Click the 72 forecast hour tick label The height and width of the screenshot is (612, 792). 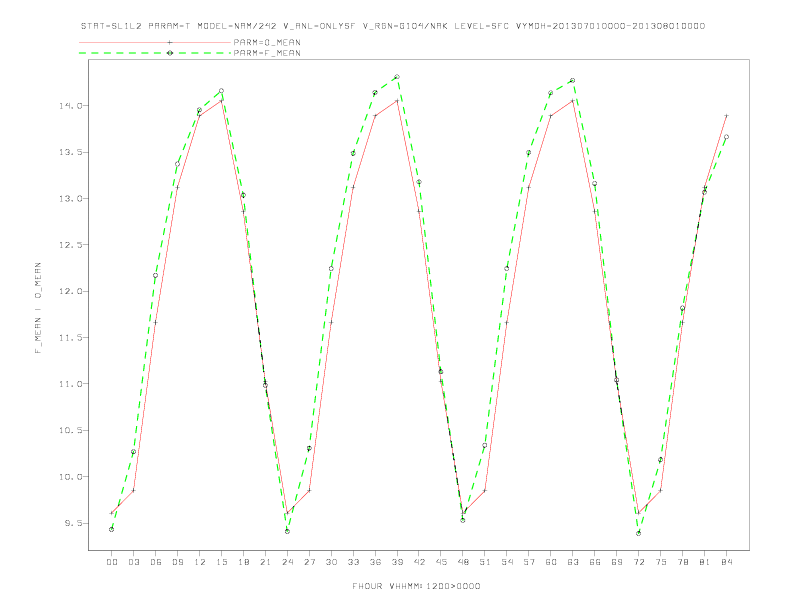click(639, 562)
